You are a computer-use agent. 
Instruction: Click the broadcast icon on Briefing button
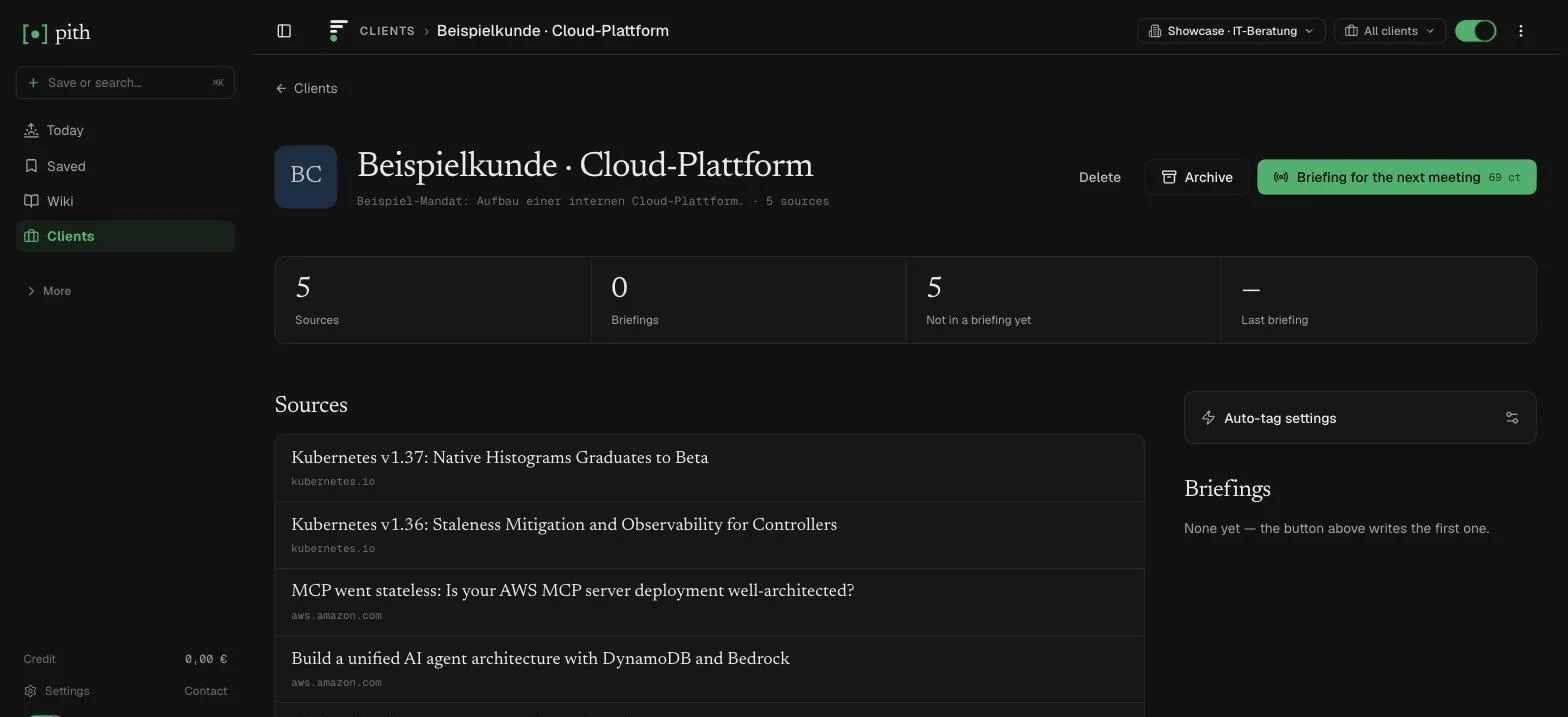pyautogui.click(x=1280, y=177)
